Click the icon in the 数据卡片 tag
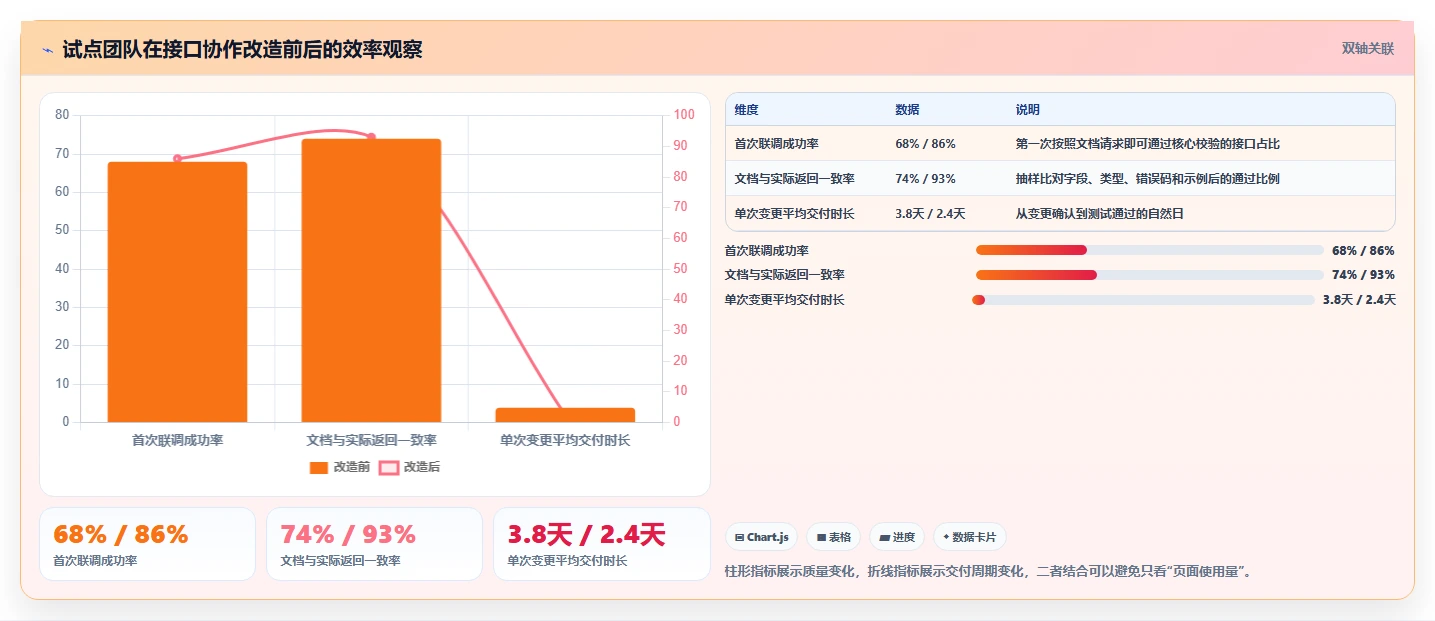 [x=946, y=537]
